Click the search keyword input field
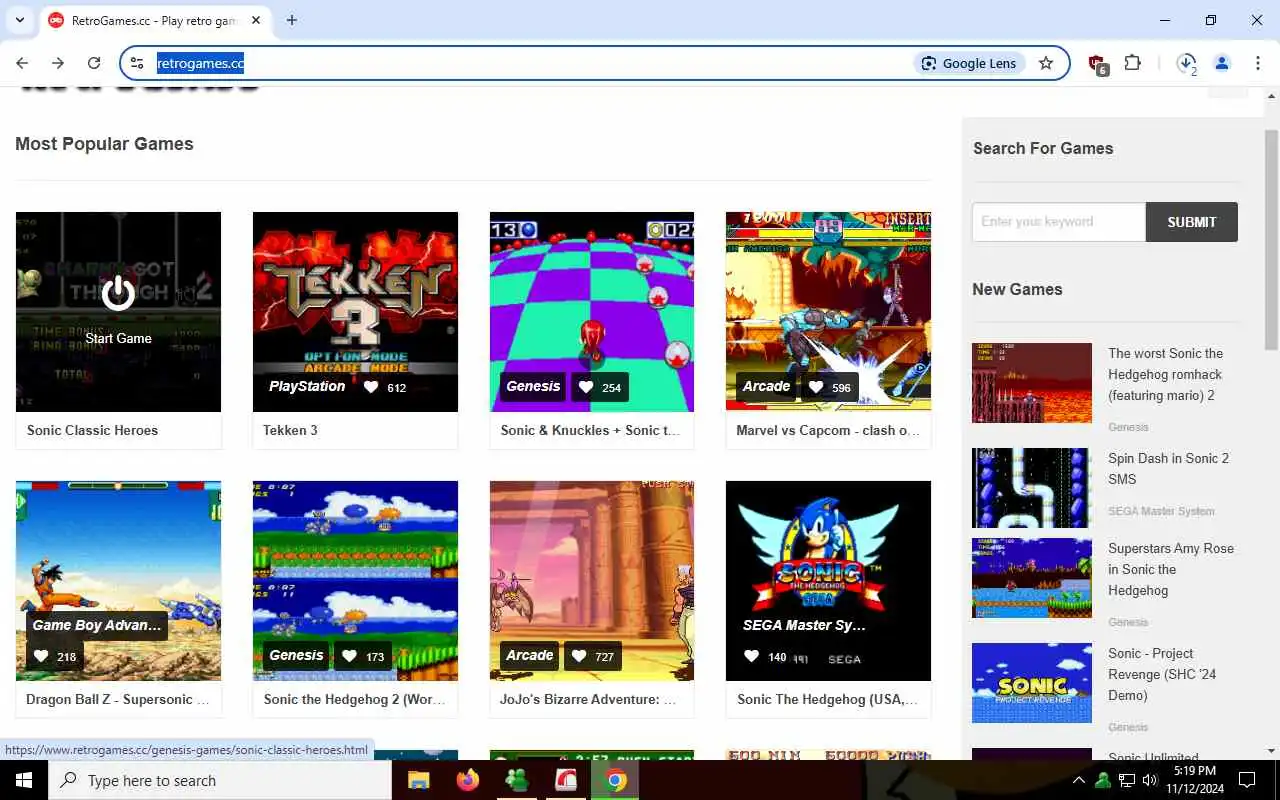 pyautogui.click(x=1058, y=222)
